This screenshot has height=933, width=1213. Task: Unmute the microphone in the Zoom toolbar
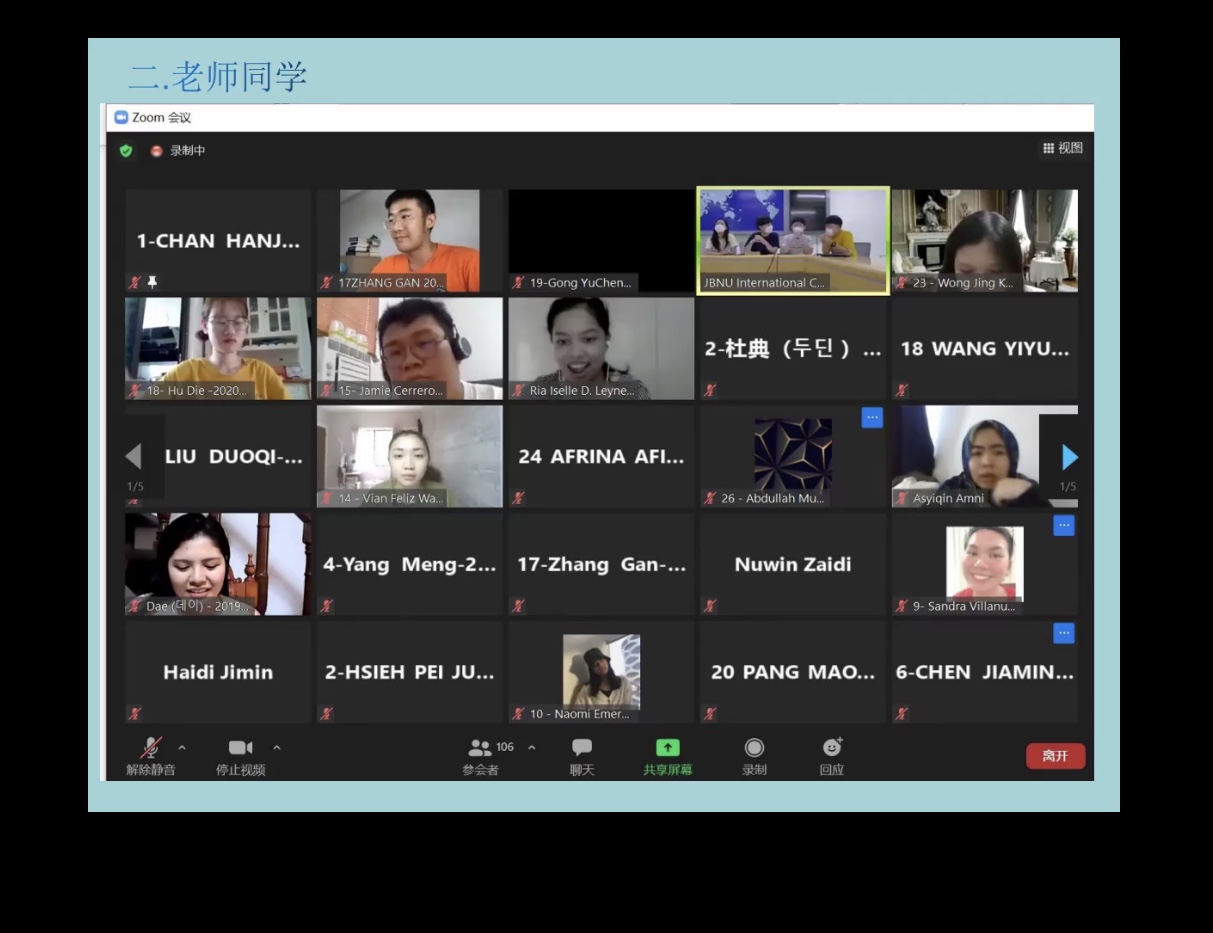[x=150, y=748]
